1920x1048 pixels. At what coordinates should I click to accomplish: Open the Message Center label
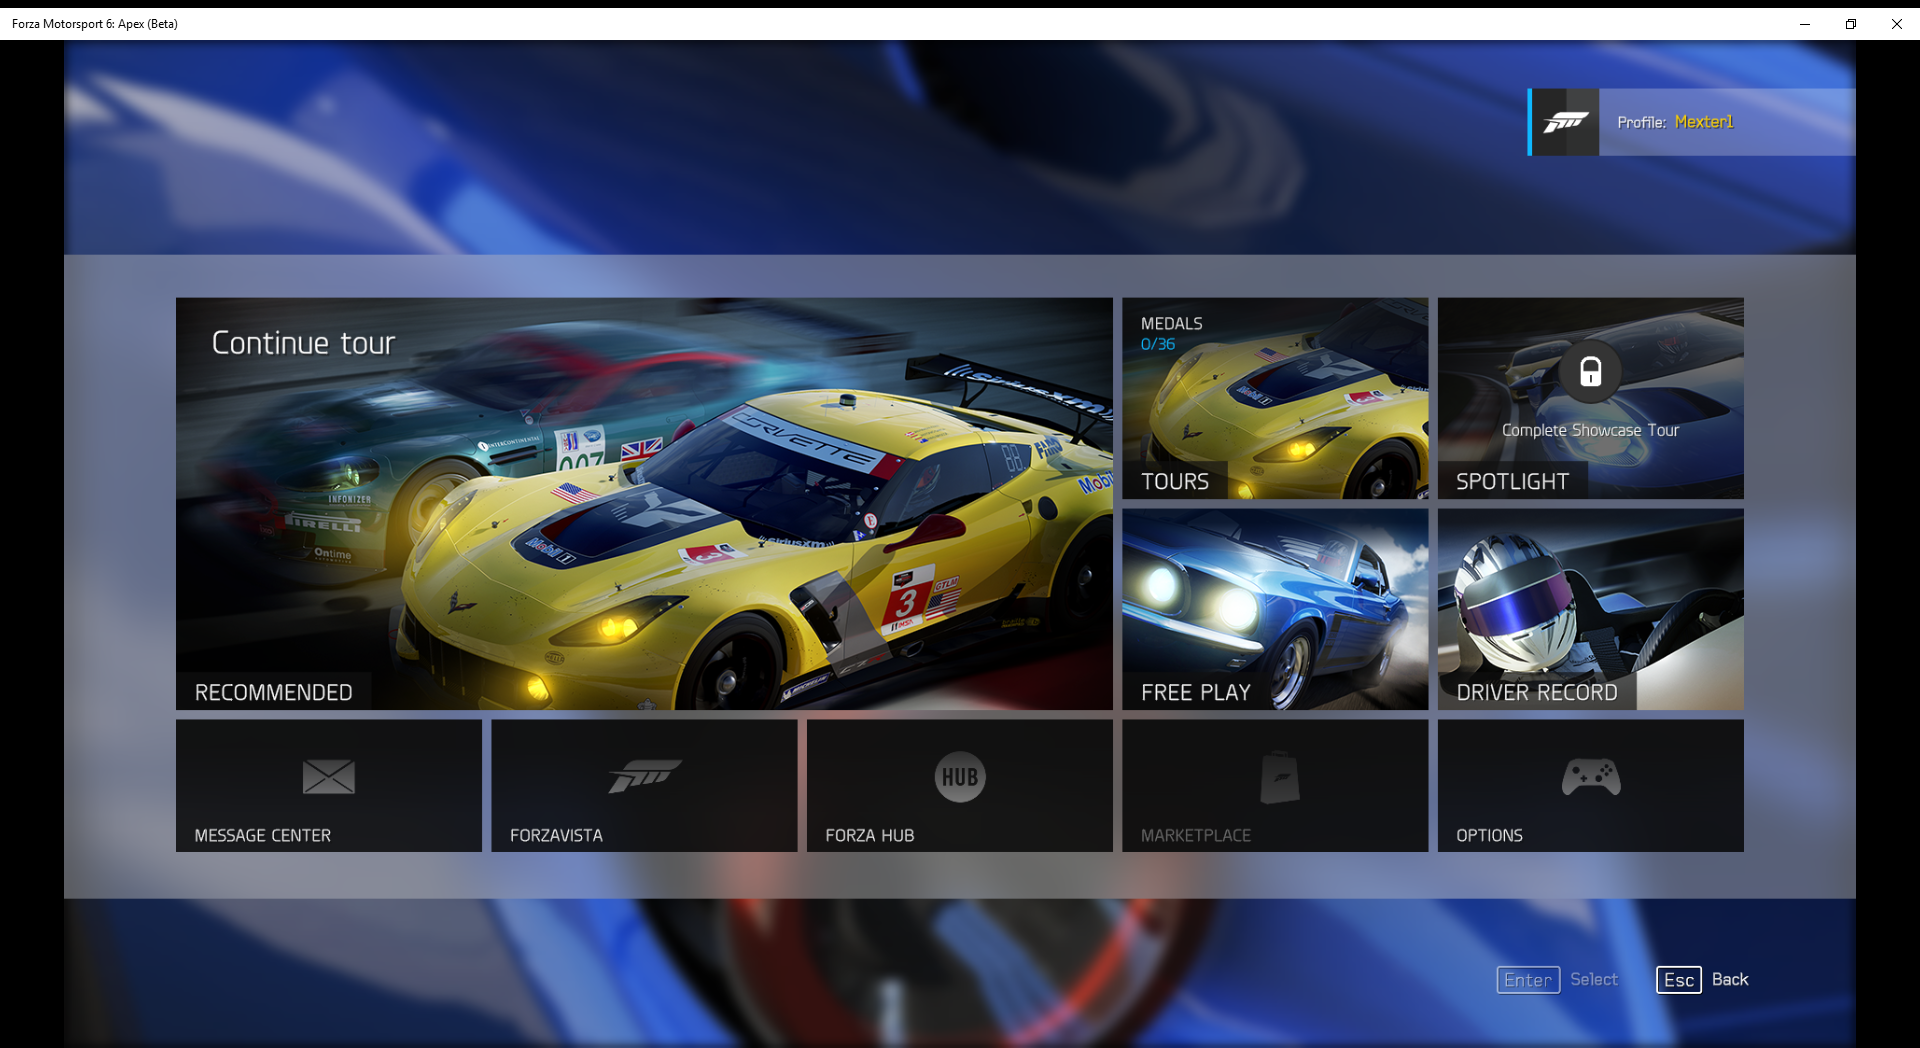coord(262,835)
